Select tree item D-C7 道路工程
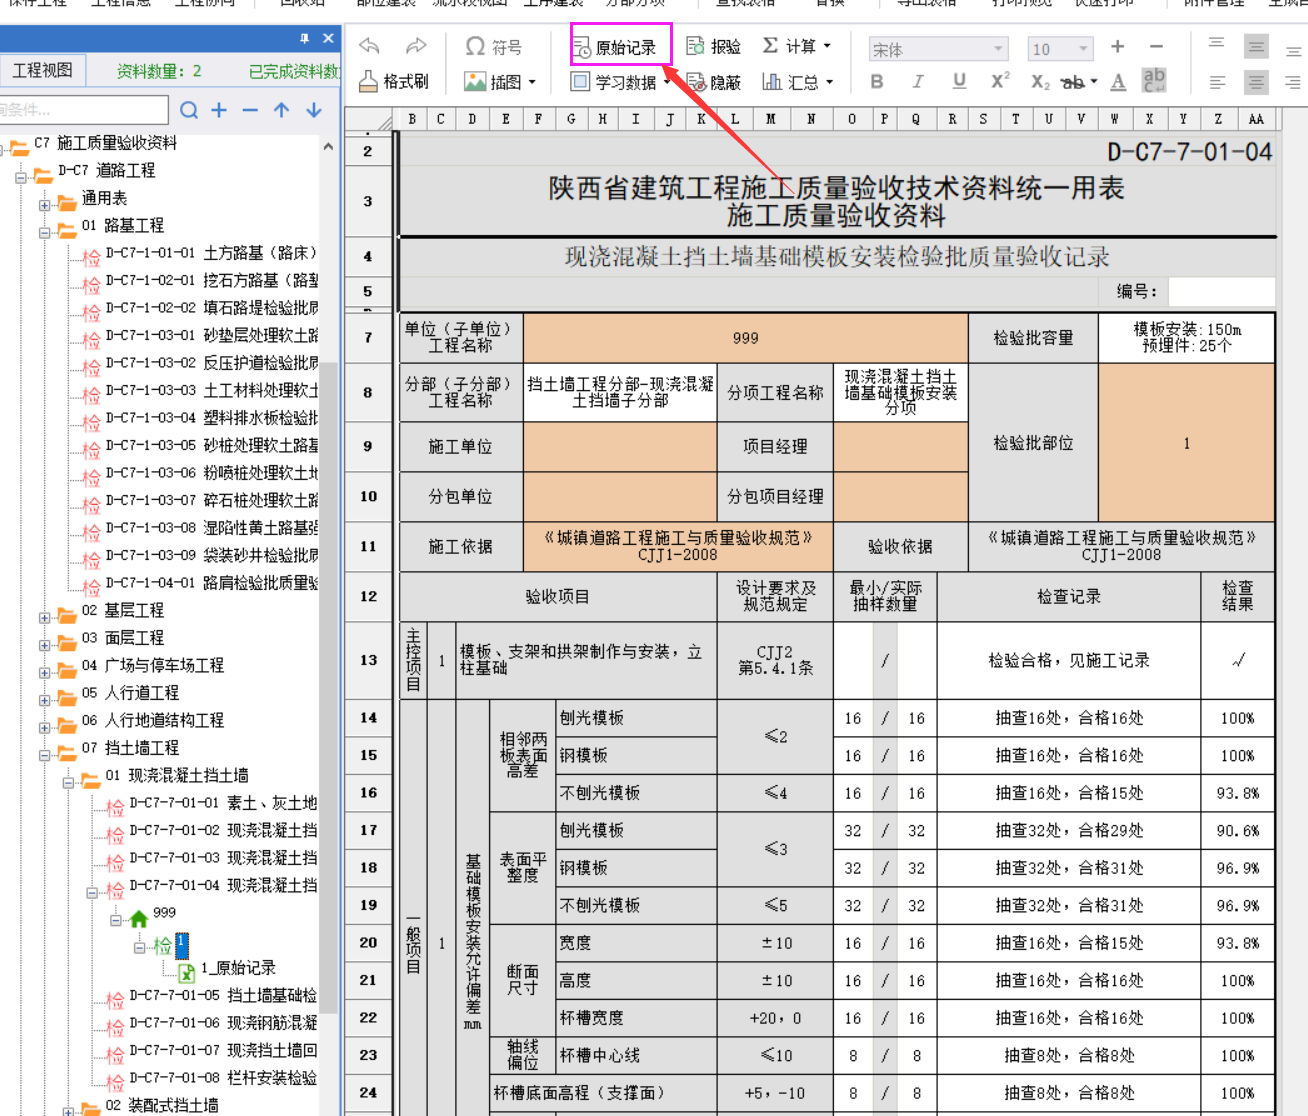 [106, 171]
